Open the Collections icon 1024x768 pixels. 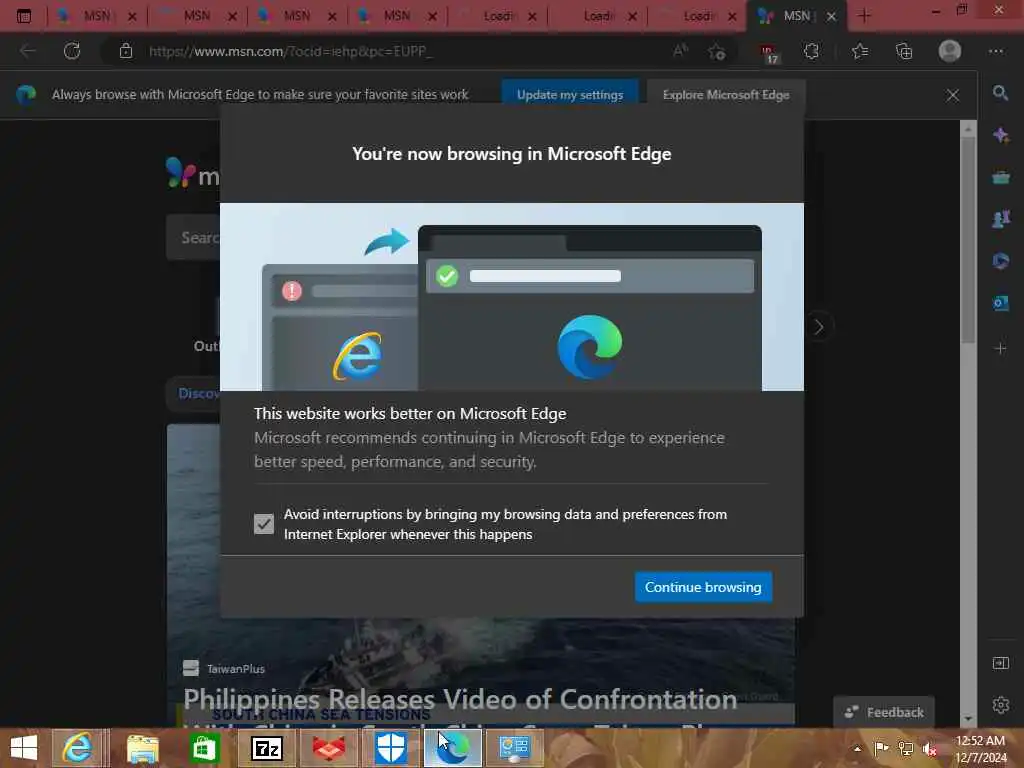click(x=904, y=51)
